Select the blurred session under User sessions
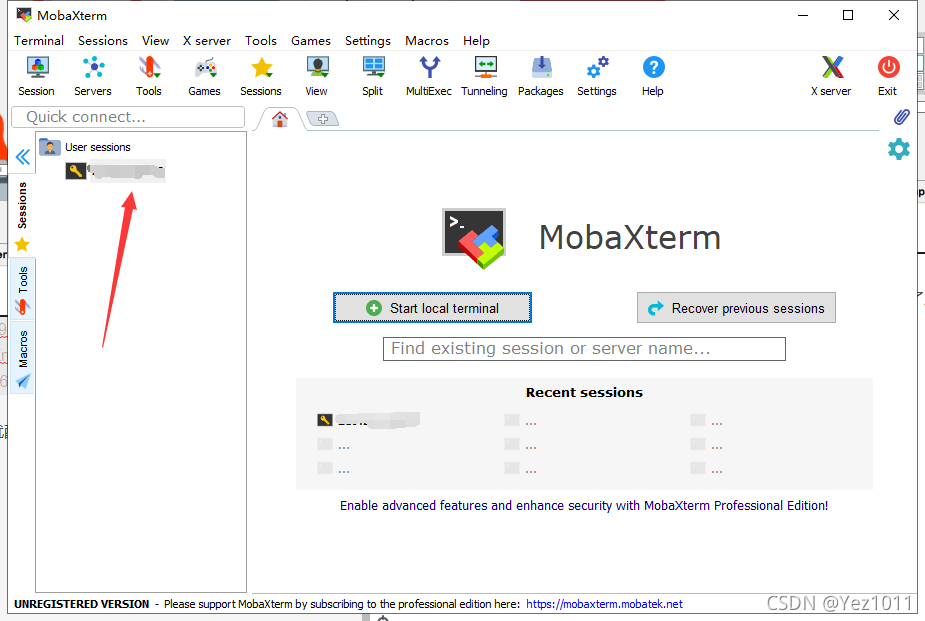This screenshot has height=621, width=925. tap(116, 171)
